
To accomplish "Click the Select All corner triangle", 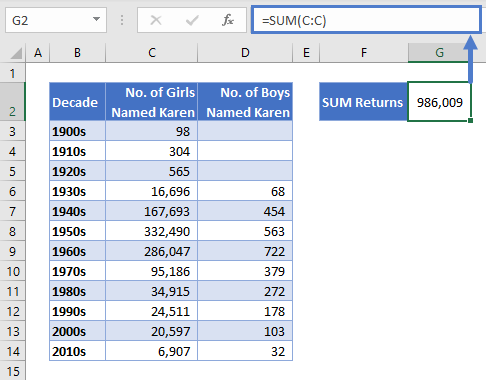I will point(15,53).
